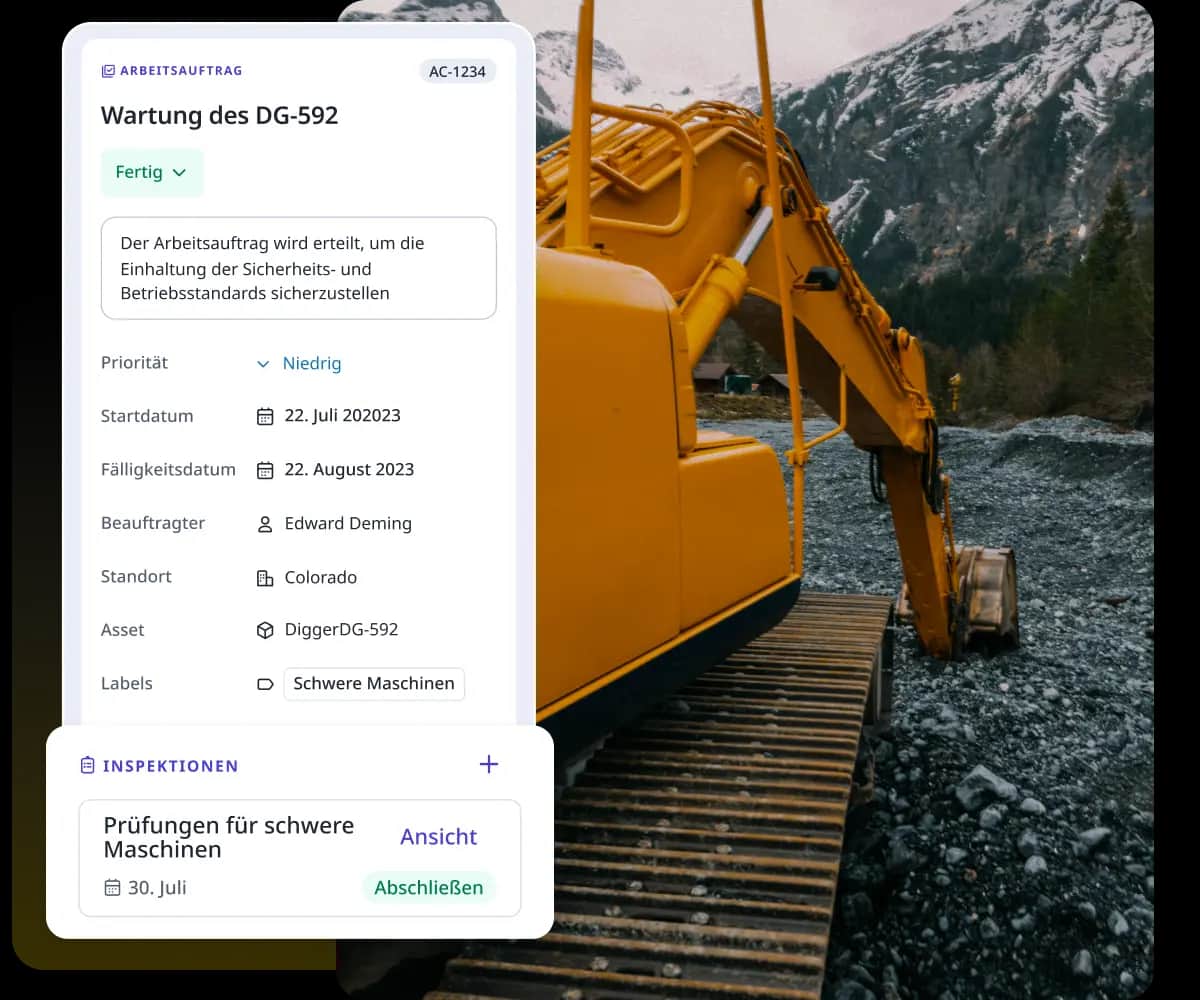The image size is (1200, 1000).
Task: Click the chevron arrow before Niedrig
Action: tap(263, 364)
